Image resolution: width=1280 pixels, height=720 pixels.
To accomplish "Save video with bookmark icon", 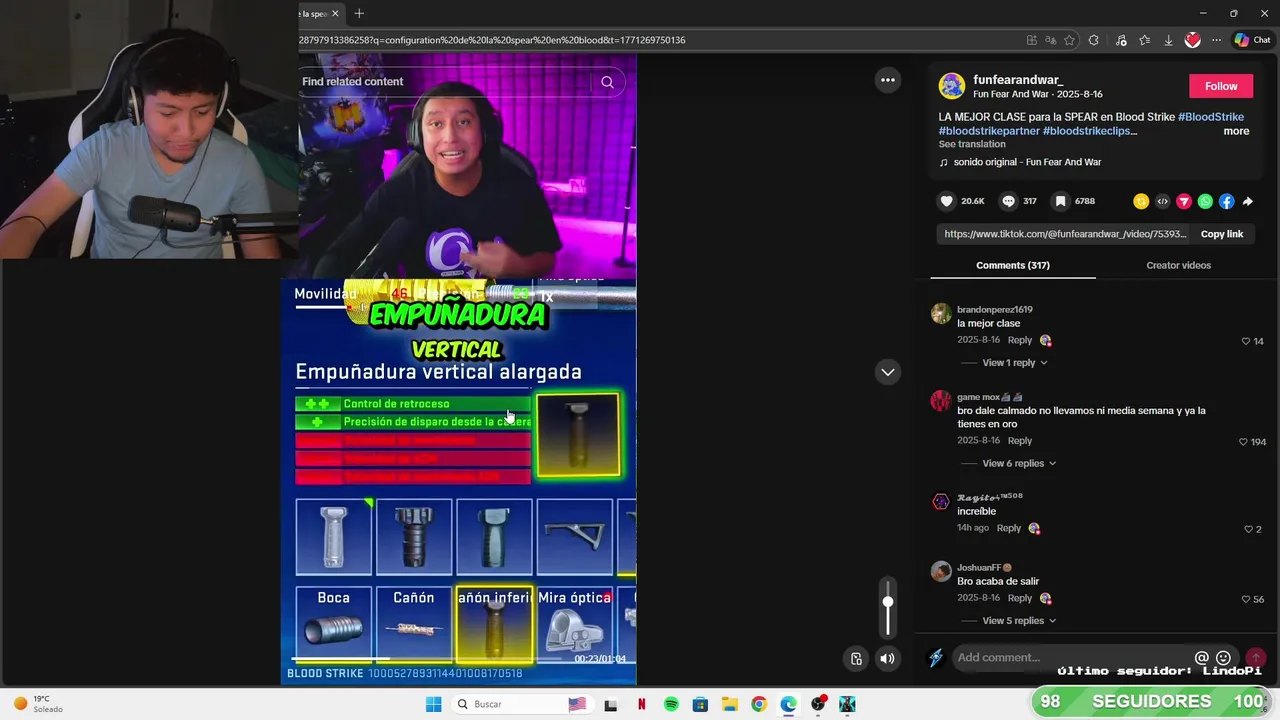I will tap(1060, 201).
